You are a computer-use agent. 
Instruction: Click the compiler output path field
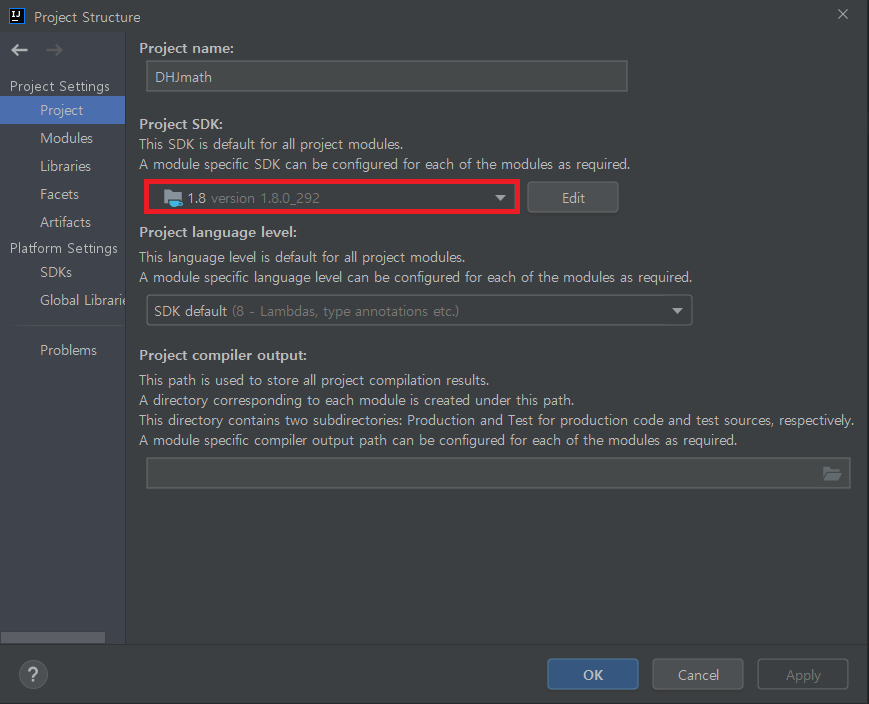(x=498, y=473)
